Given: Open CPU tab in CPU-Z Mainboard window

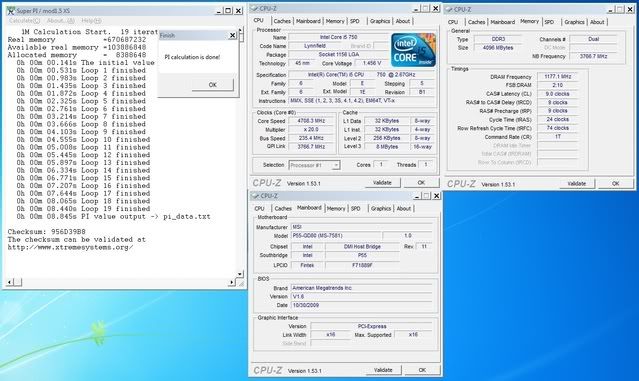Looking at the screenshot, I should (260, 209).
